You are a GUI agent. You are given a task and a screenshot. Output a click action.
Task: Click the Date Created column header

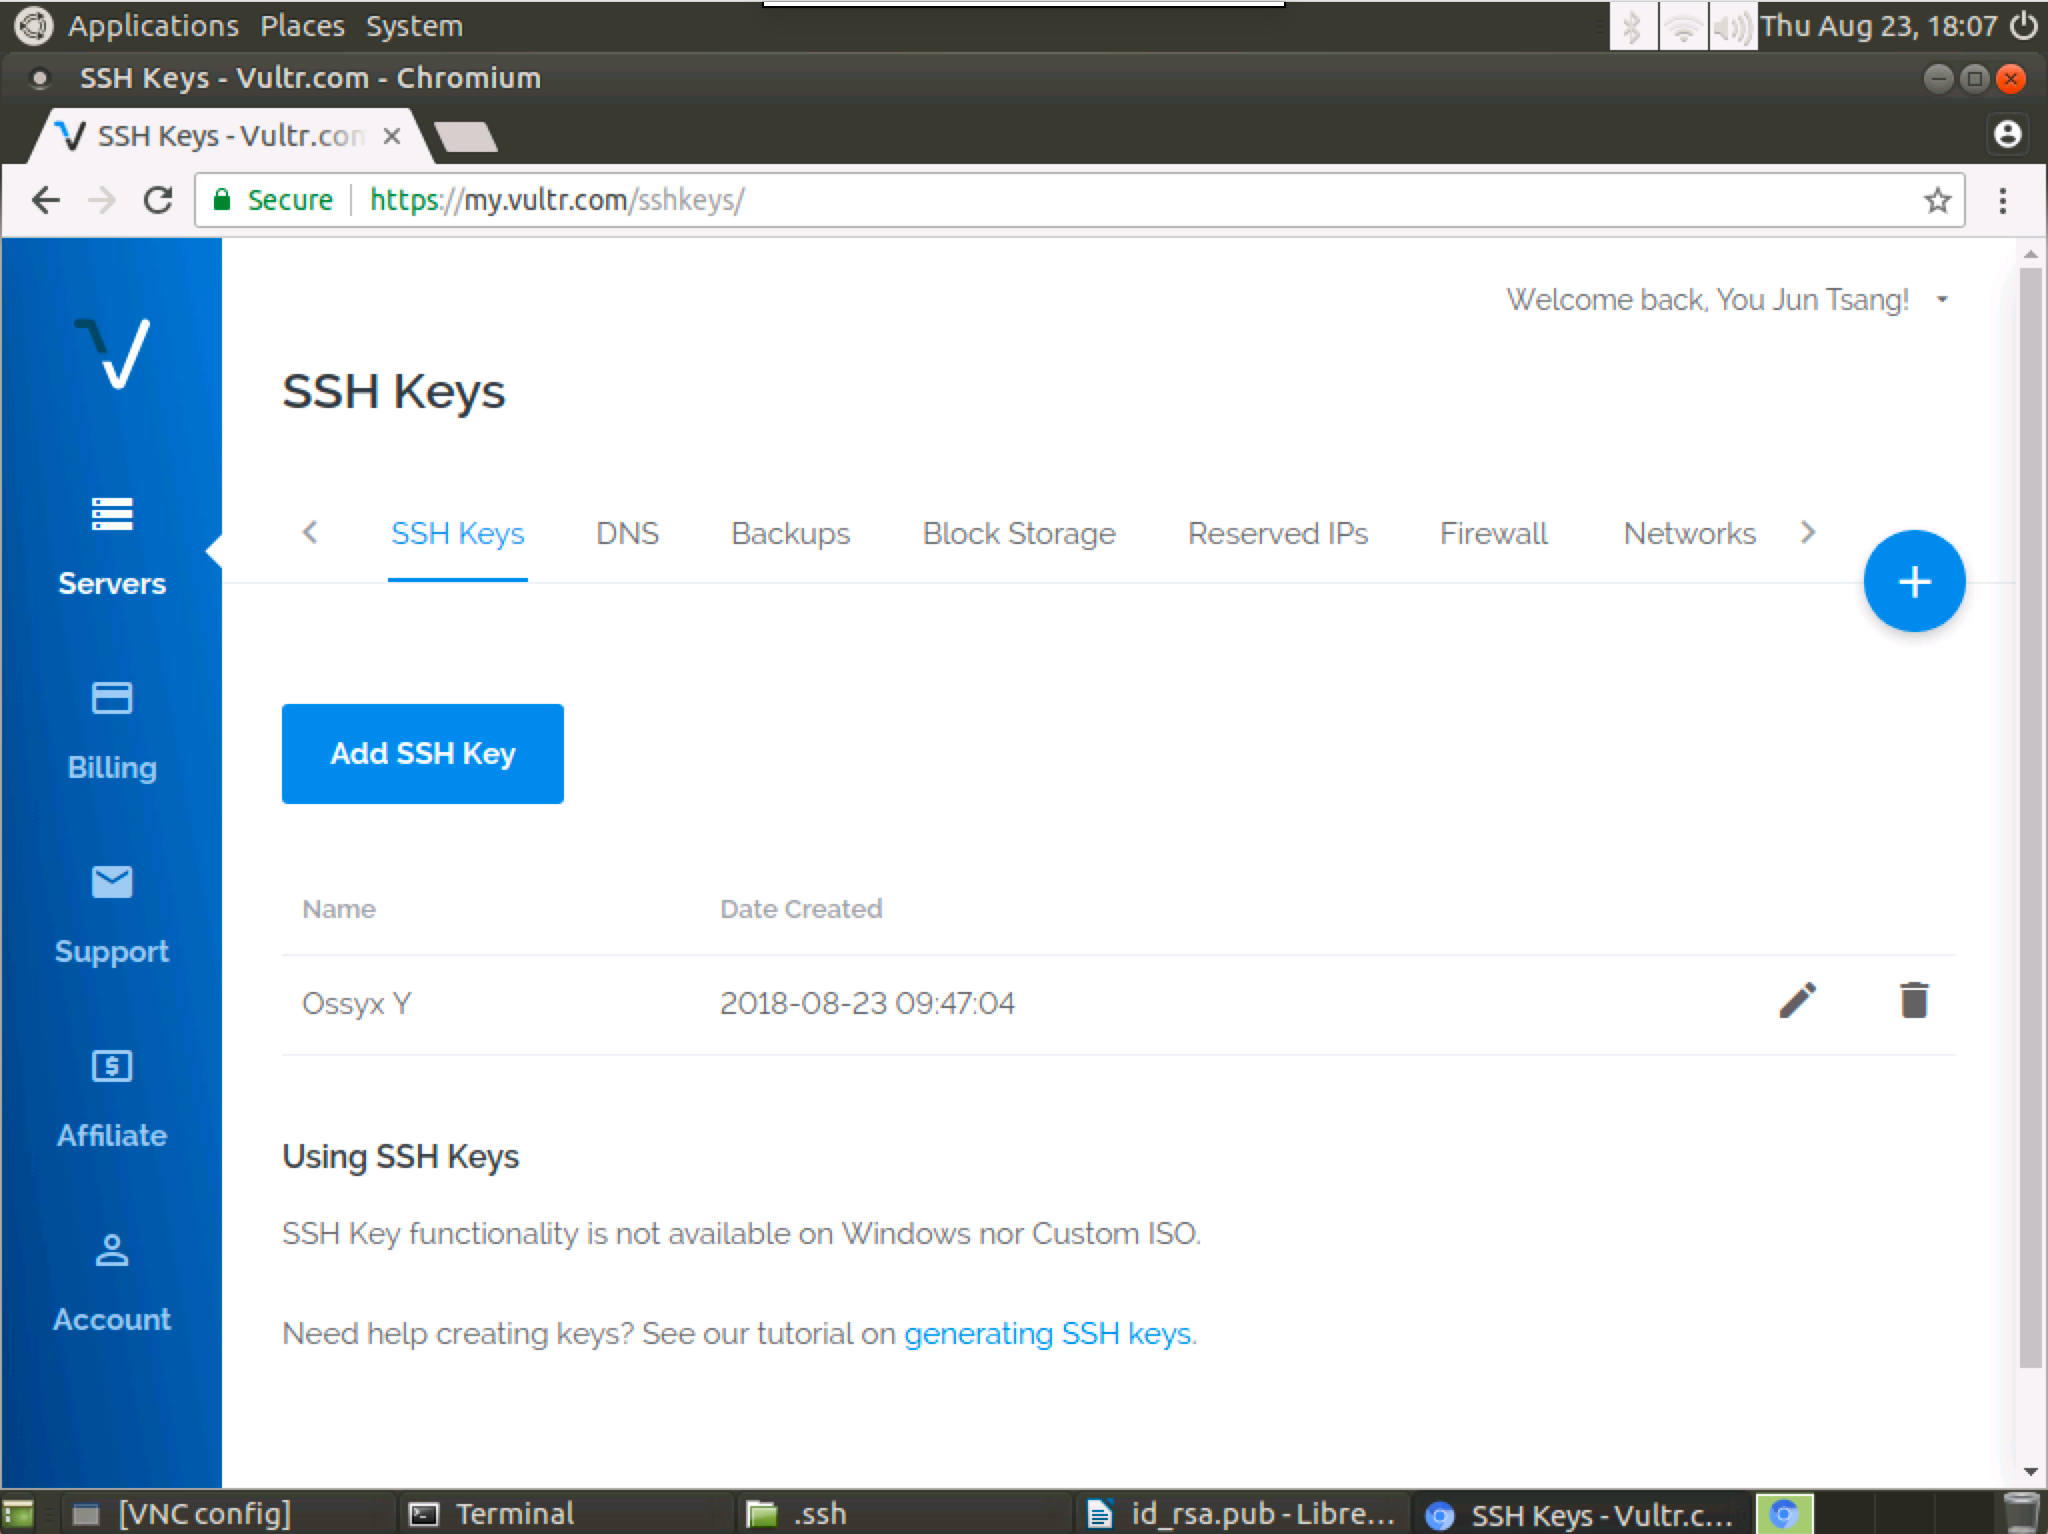[x=801, y=909]
